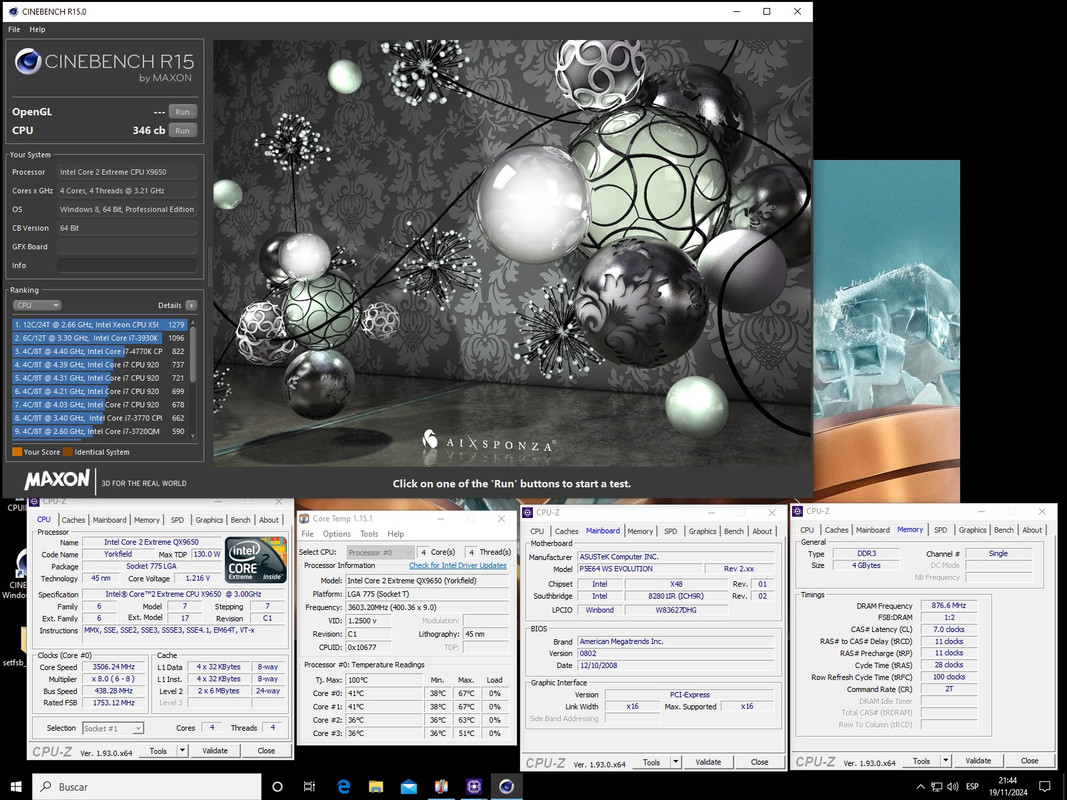Open Mainboard tab in Memory CPU-Z window
This screenshot has width=1067, height=800.
pos(873,530)
